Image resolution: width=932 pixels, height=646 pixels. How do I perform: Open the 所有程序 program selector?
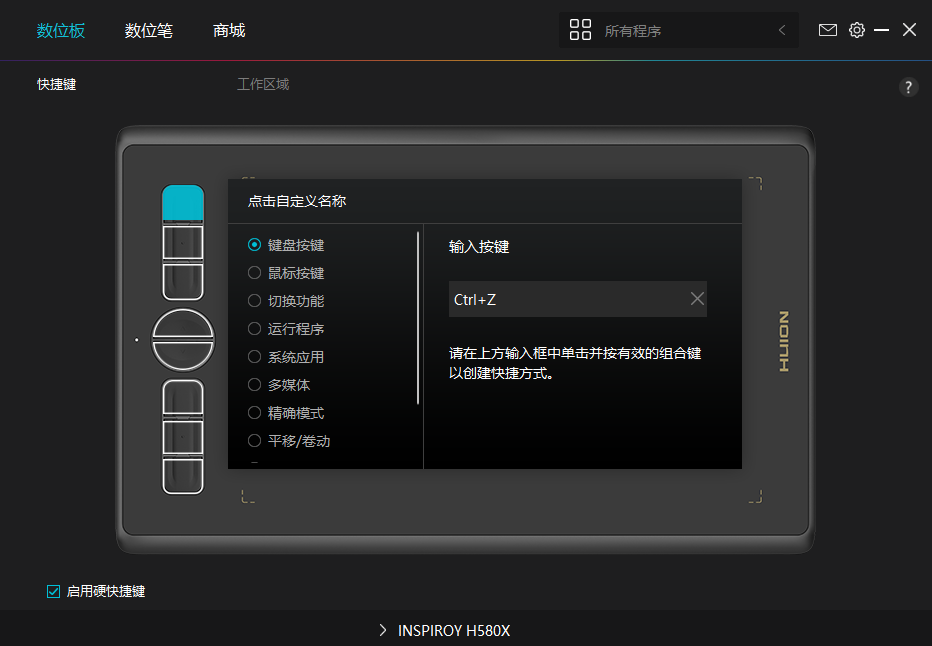678,30
